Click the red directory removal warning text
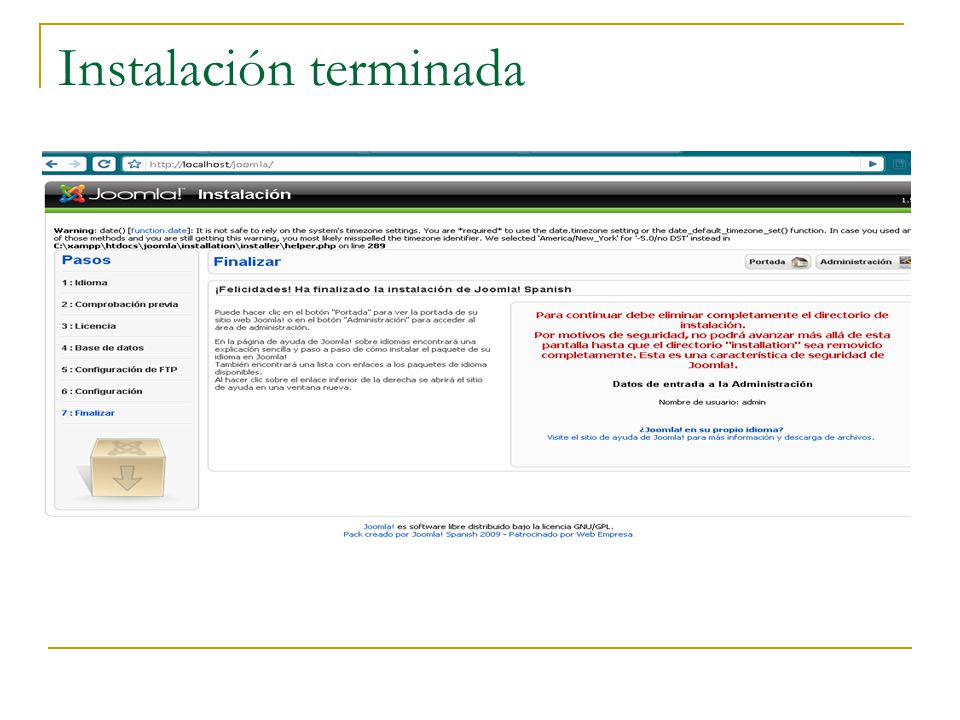The width and height of the screenshot is (960, 720). point(712,340)
